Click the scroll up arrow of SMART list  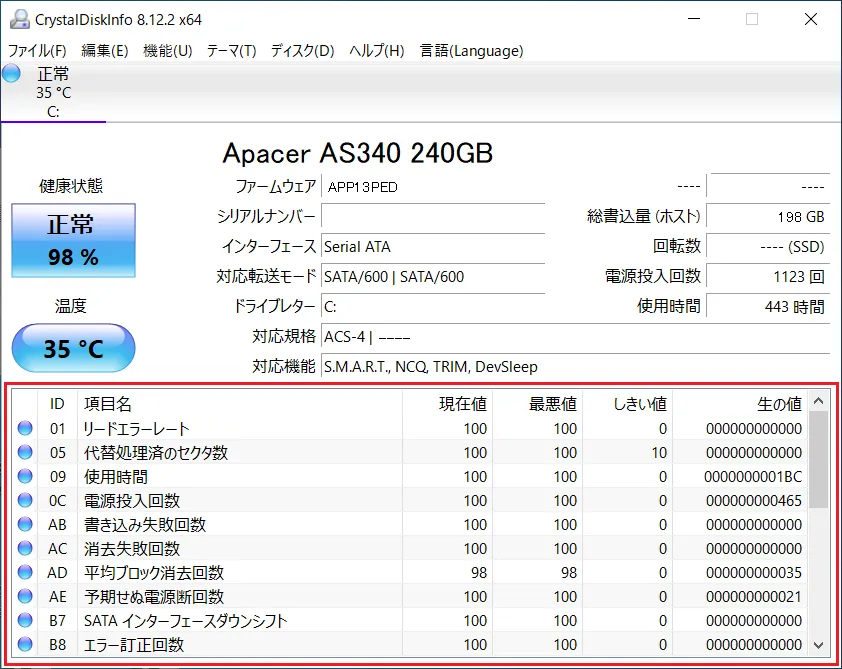coord(818,401)
